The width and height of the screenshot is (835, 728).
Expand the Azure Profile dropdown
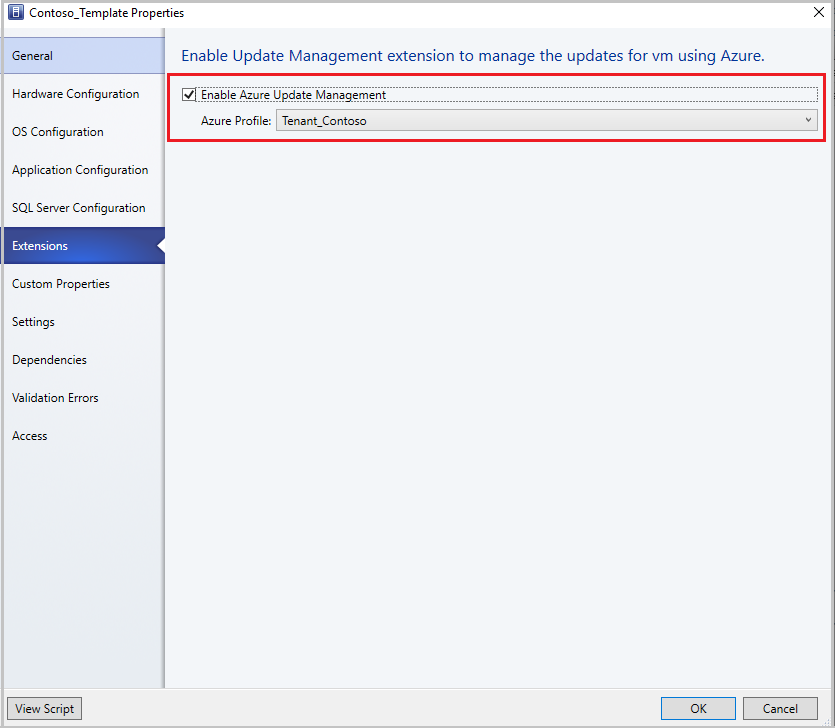pyautogui.click(x=546, y=120)
